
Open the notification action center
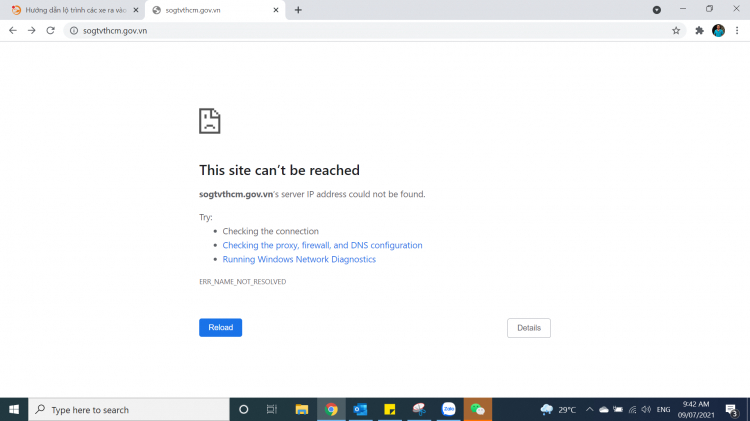731,410
